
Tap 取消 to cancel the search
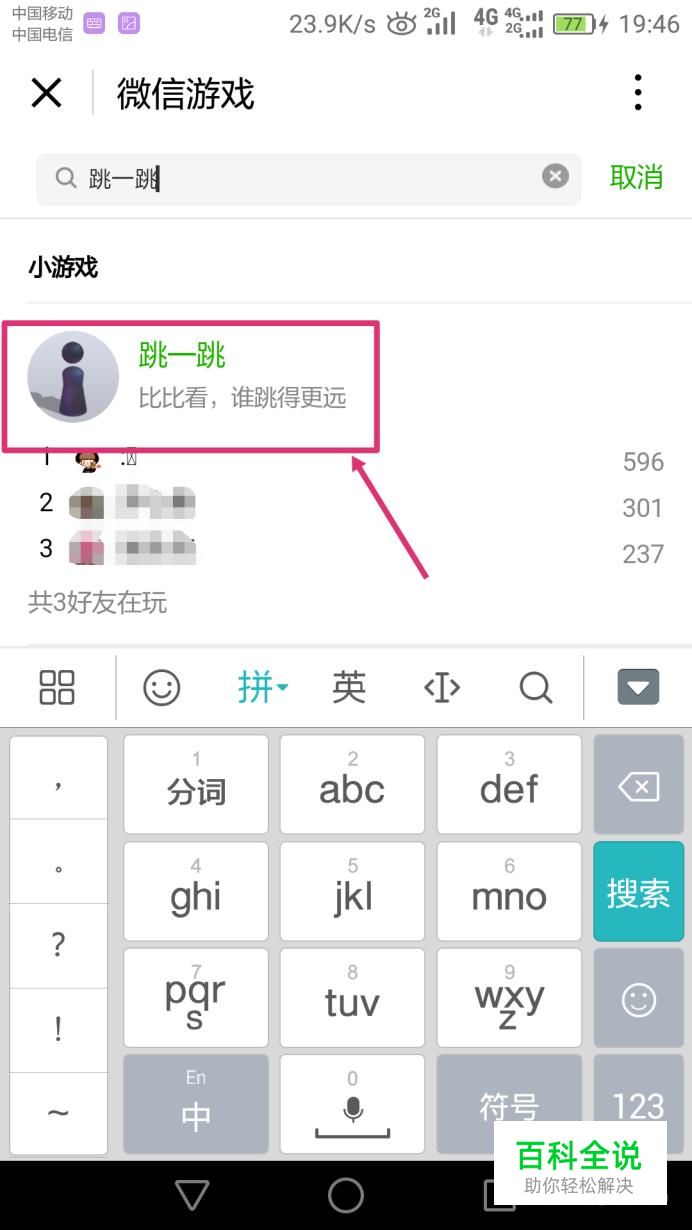[x=637, y=177]
